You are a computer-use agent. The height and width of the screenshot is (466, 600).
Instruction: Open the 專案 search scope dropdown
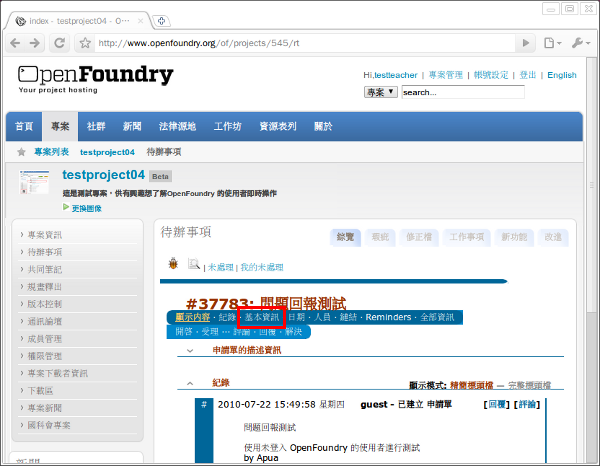pyautogui.click(x=380, y=92)
